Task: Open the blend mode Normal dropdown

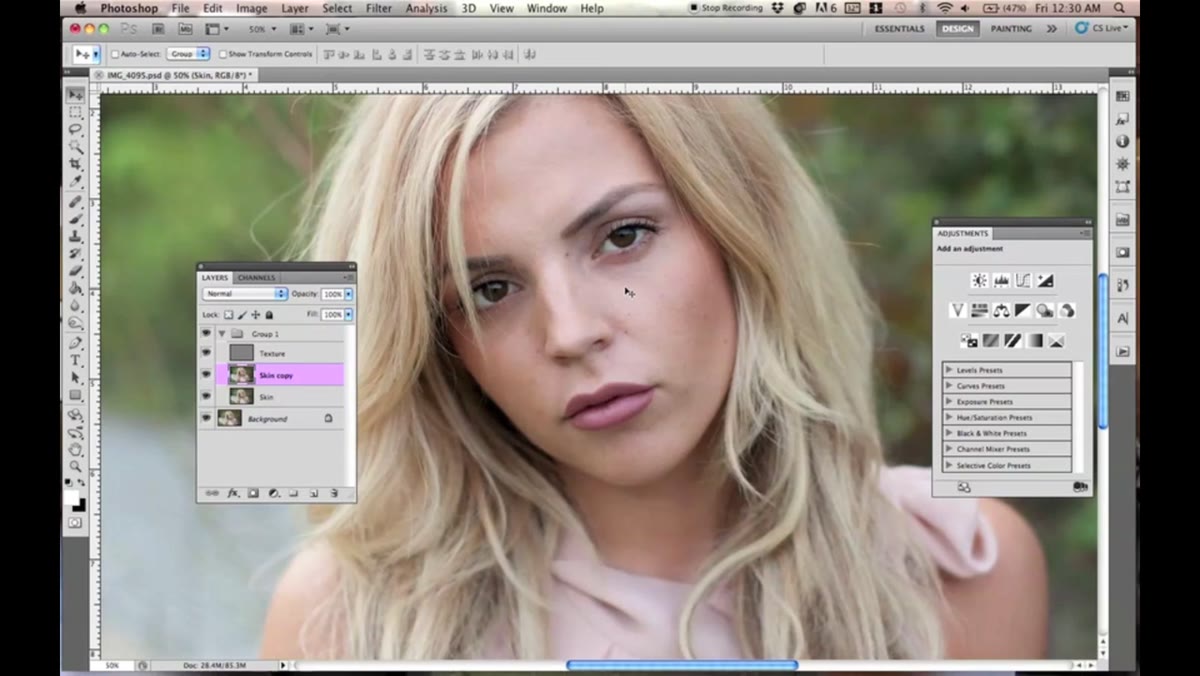Action: pyautogui.click(x=245, y=294)
